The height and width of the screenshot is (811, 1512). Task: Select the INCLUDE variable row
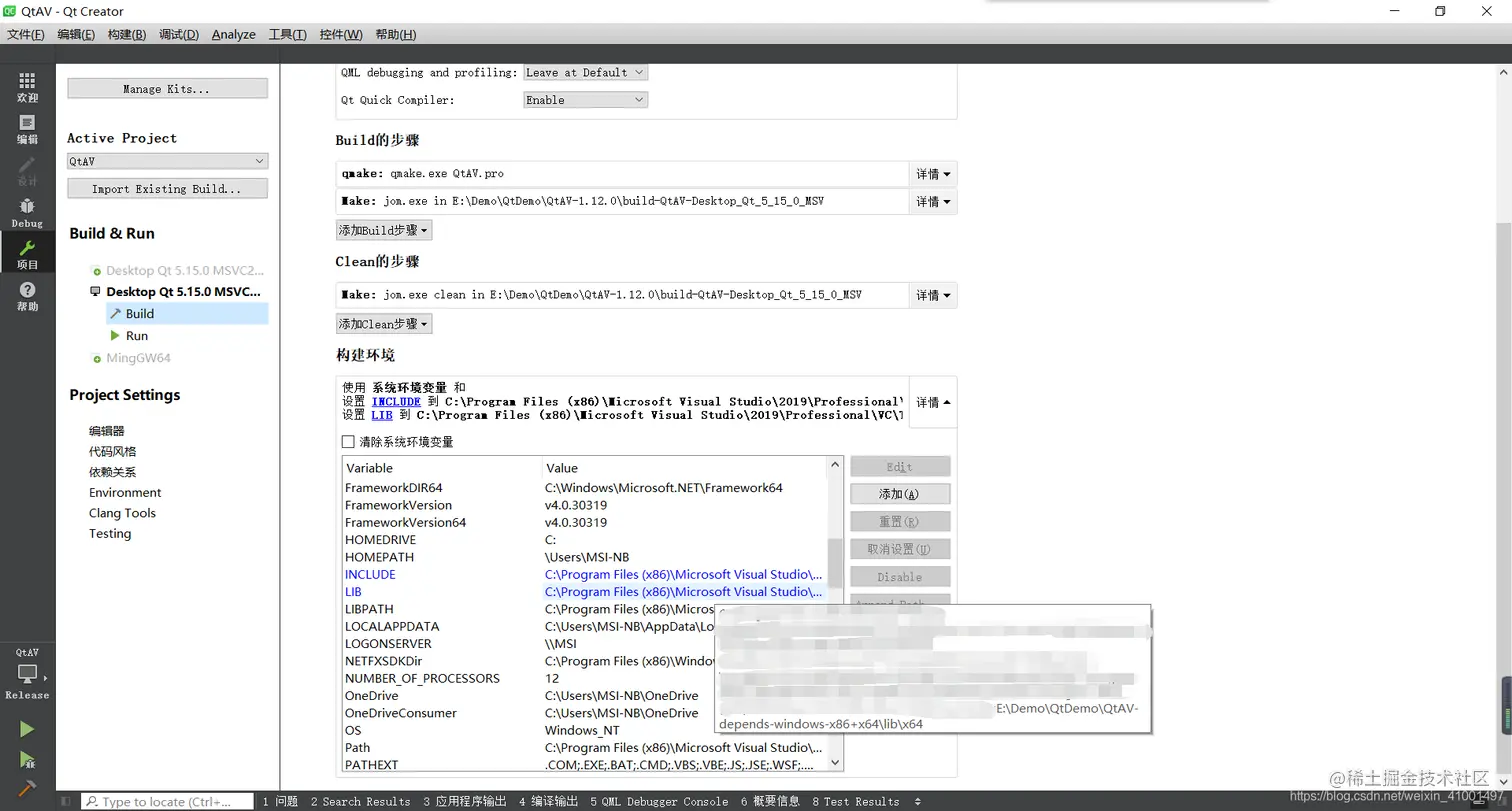pos(585,575)
